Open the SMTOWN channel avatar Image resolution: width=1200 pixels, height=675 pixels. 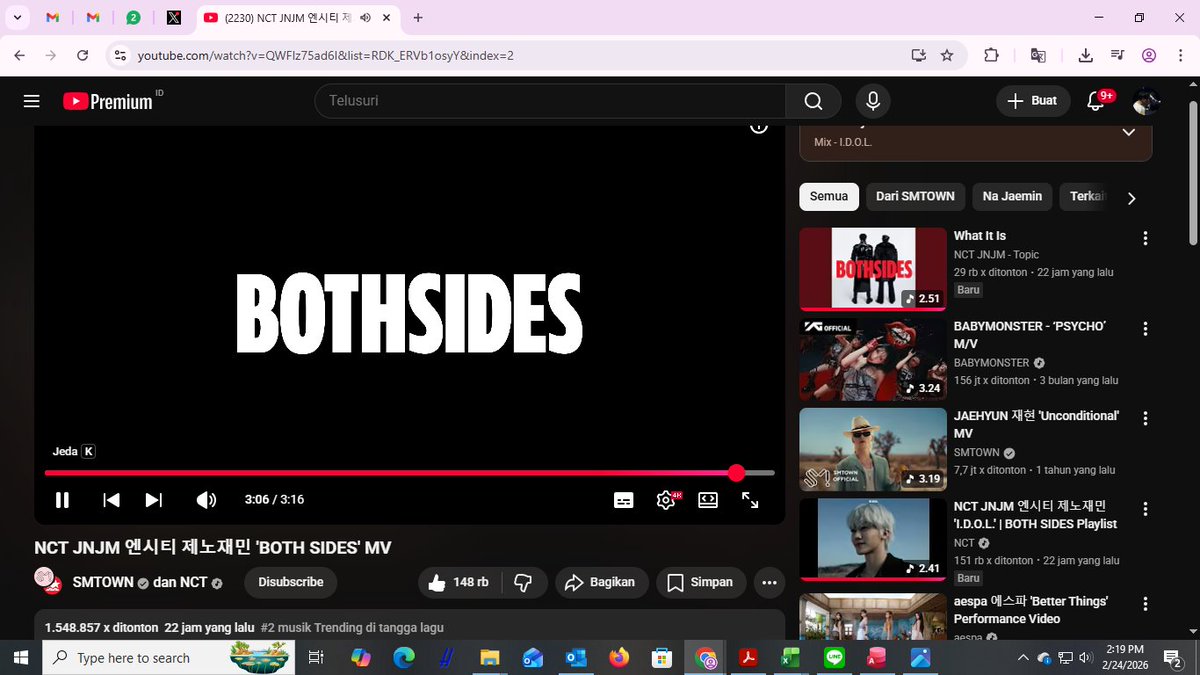click(x=48, y=581)
